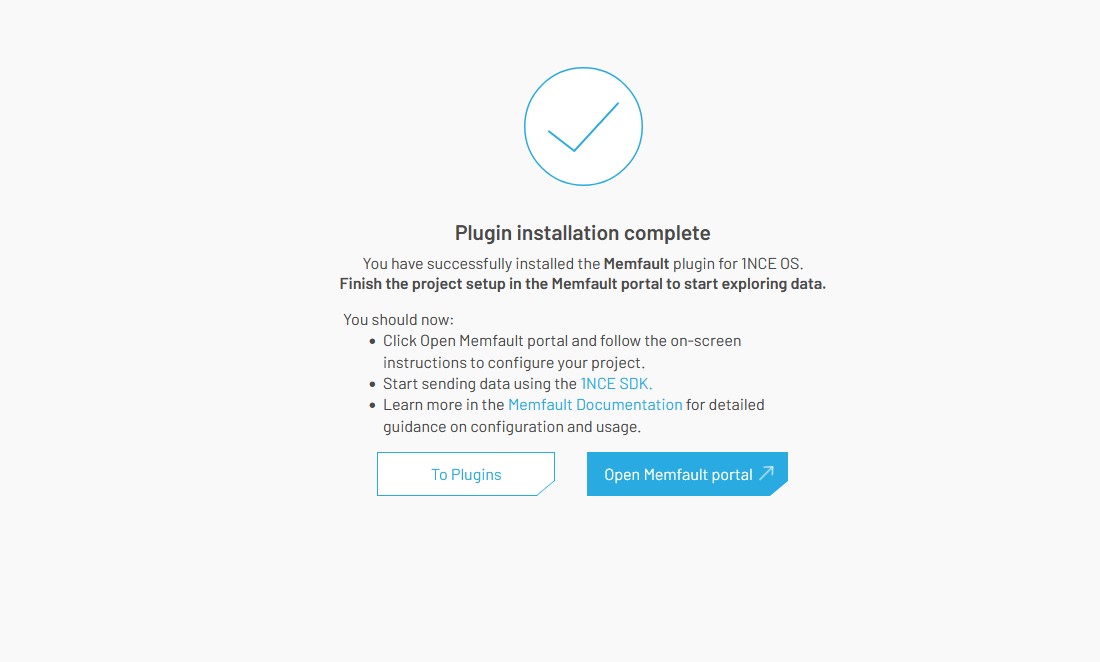Follow the 1NCE SDK link
Viewport: 1100px width, 662px height.
tap(616, 383)
